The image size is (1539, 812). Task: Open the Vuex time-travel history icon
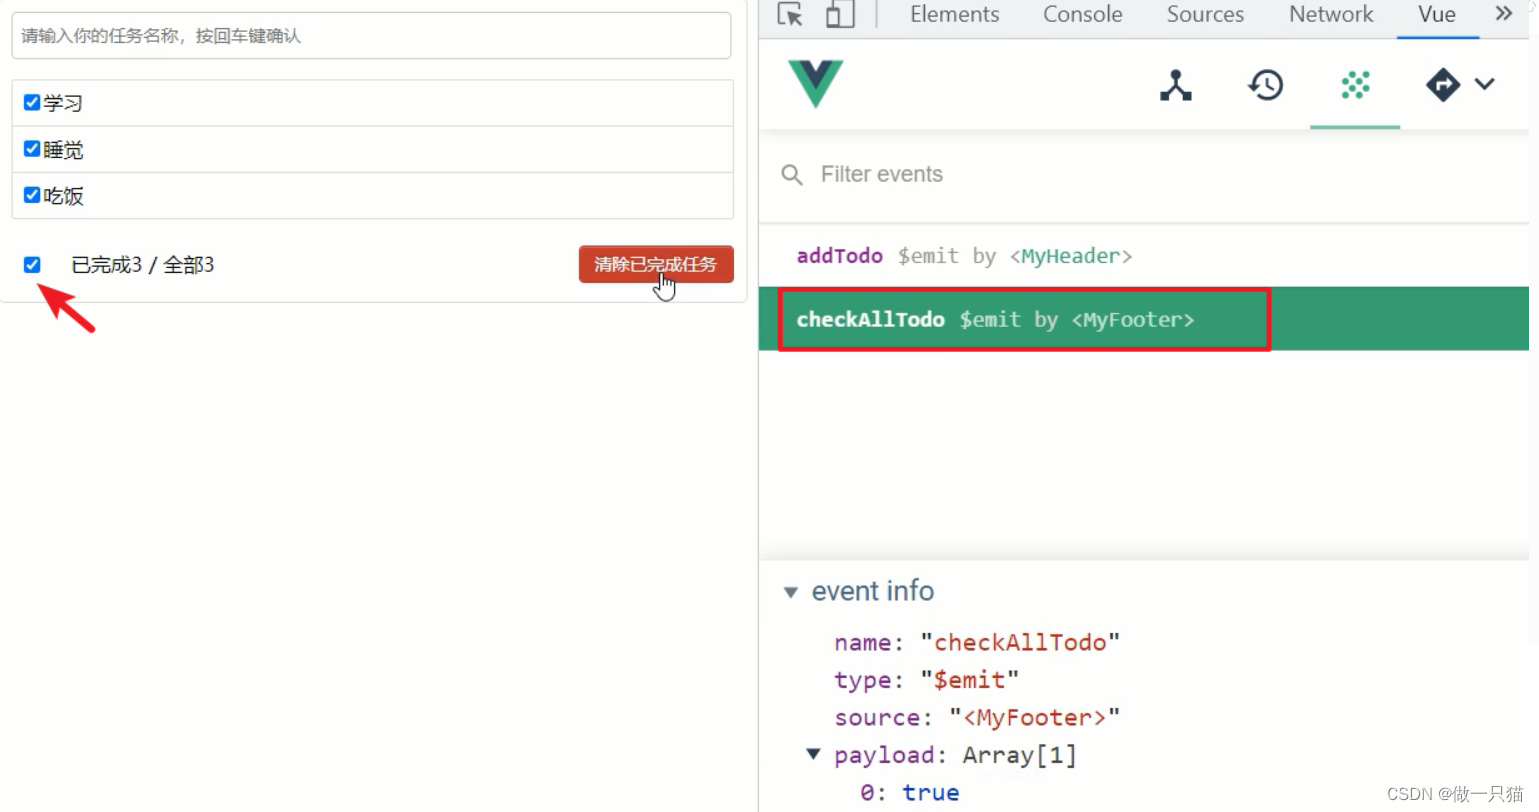point(1266,85)
